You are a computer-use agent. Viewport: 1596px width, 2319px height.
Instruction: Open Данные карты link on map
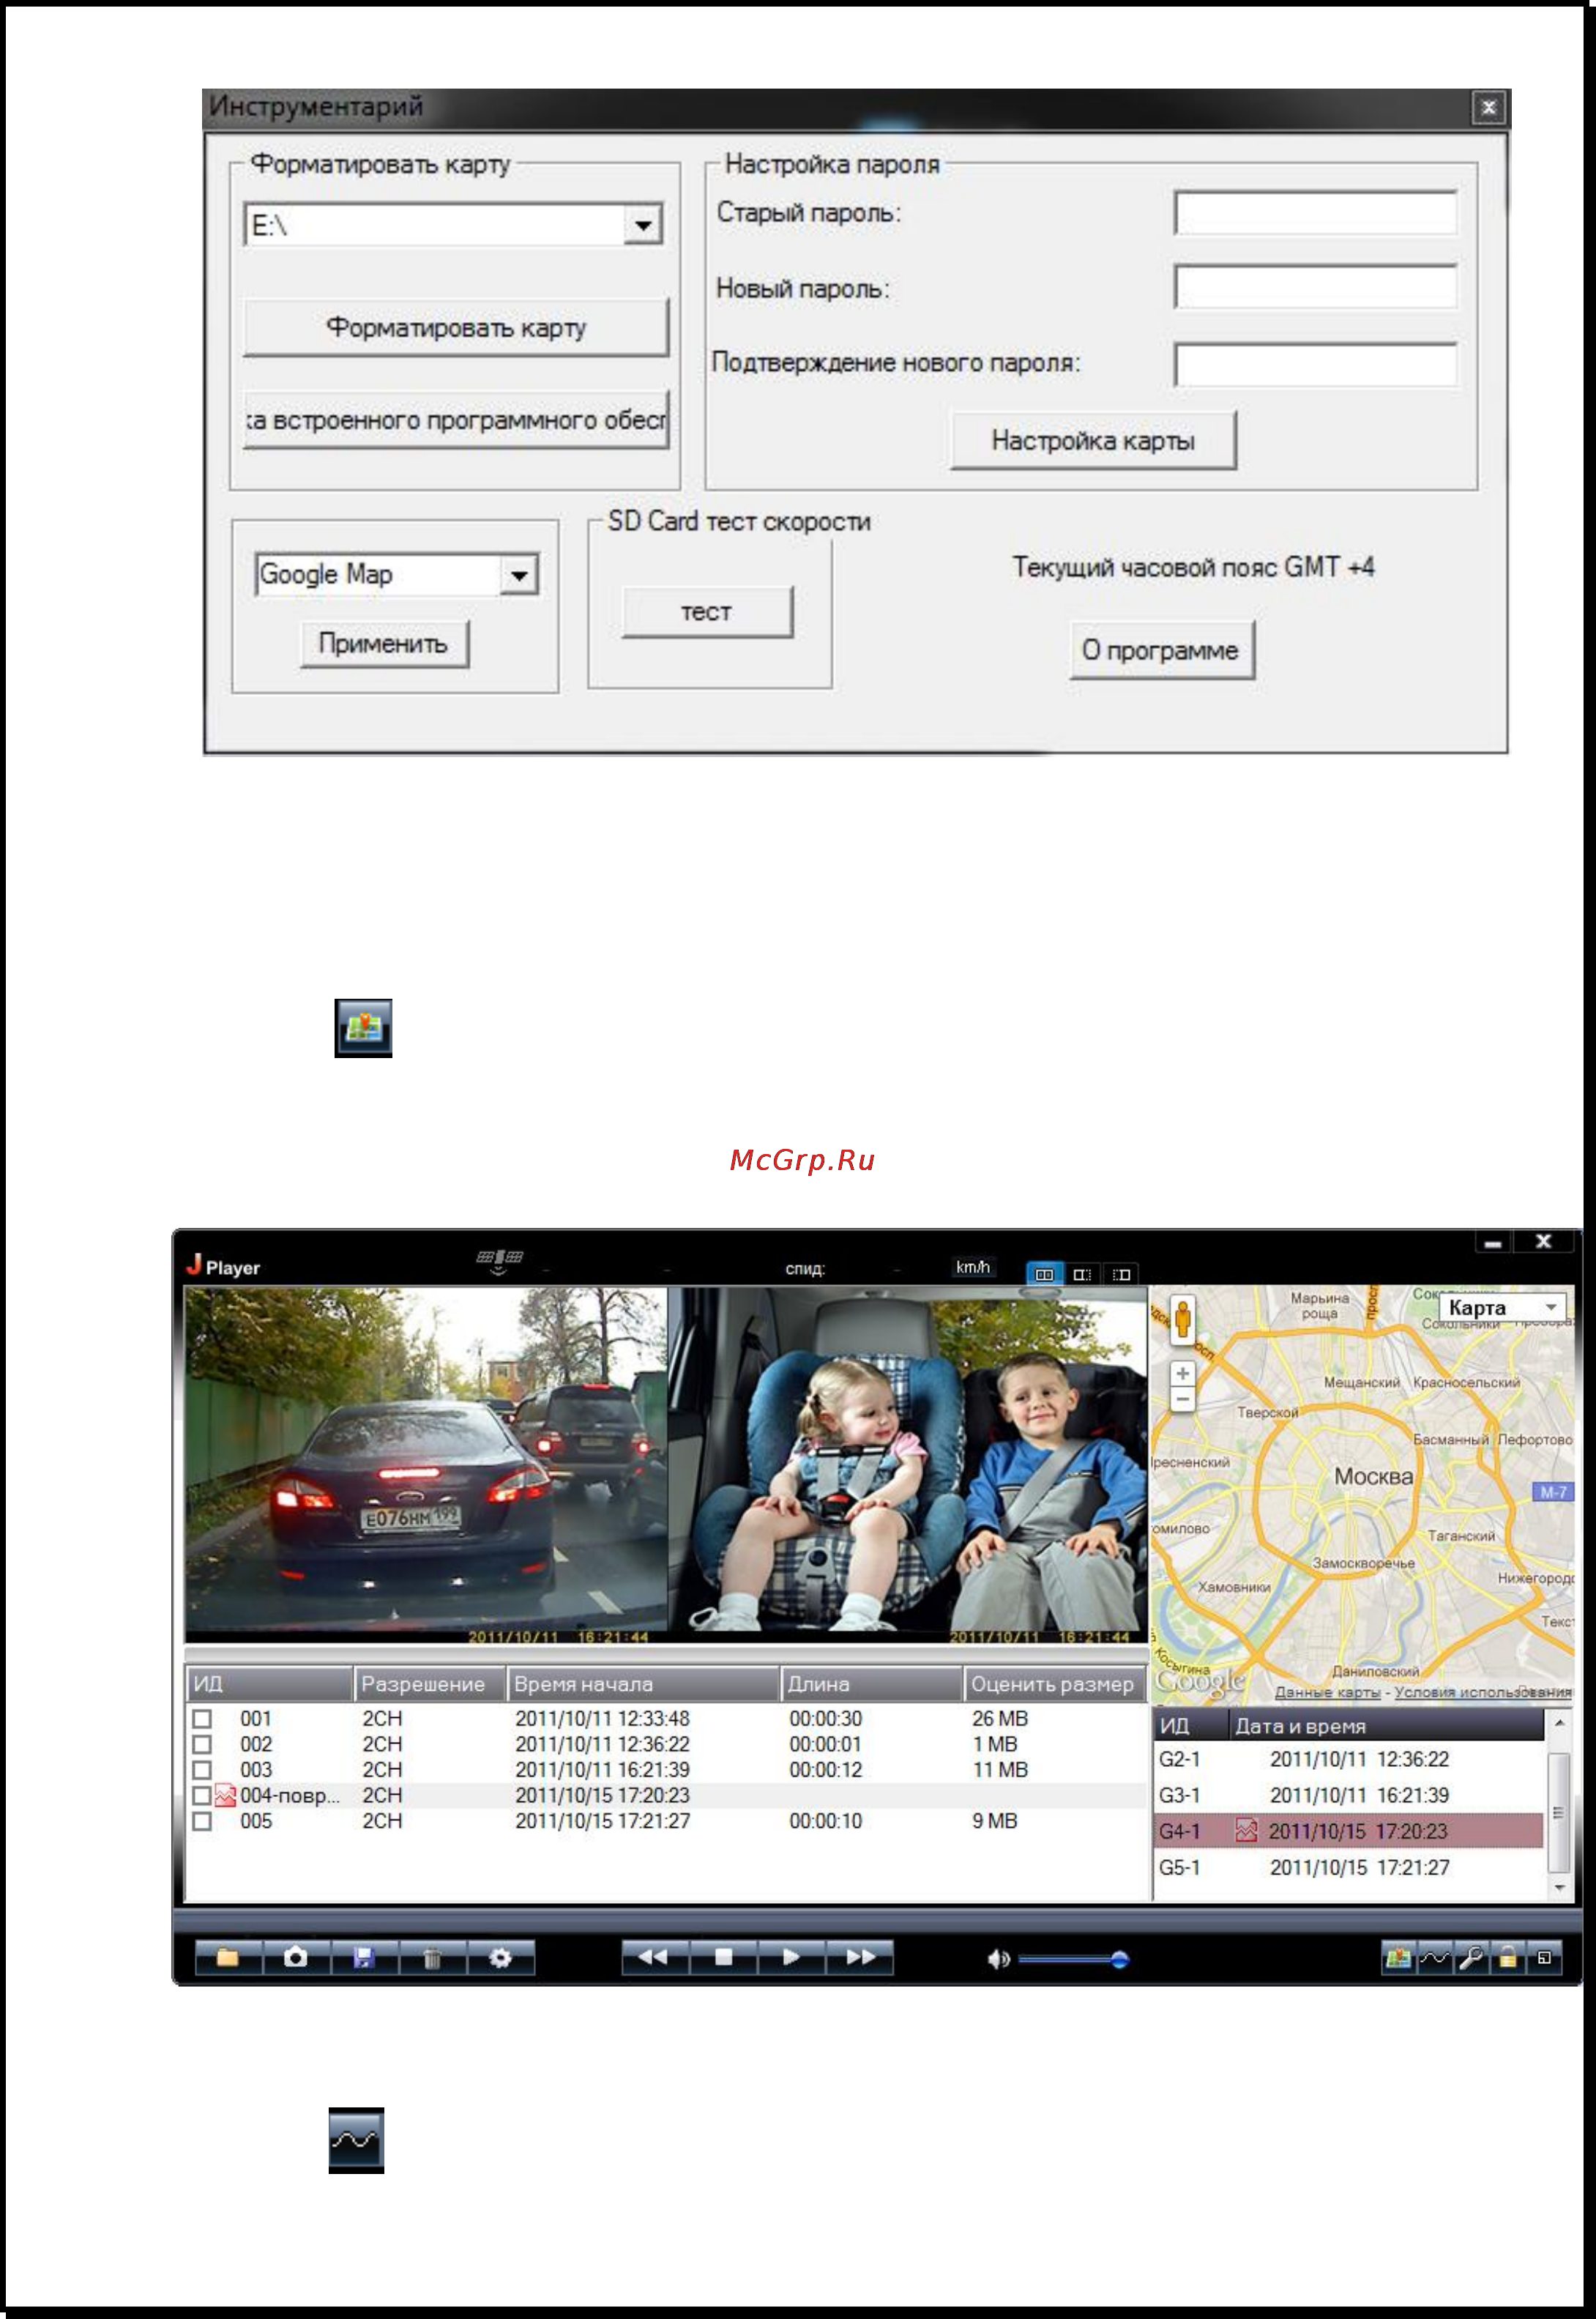pos(1327,1692)
